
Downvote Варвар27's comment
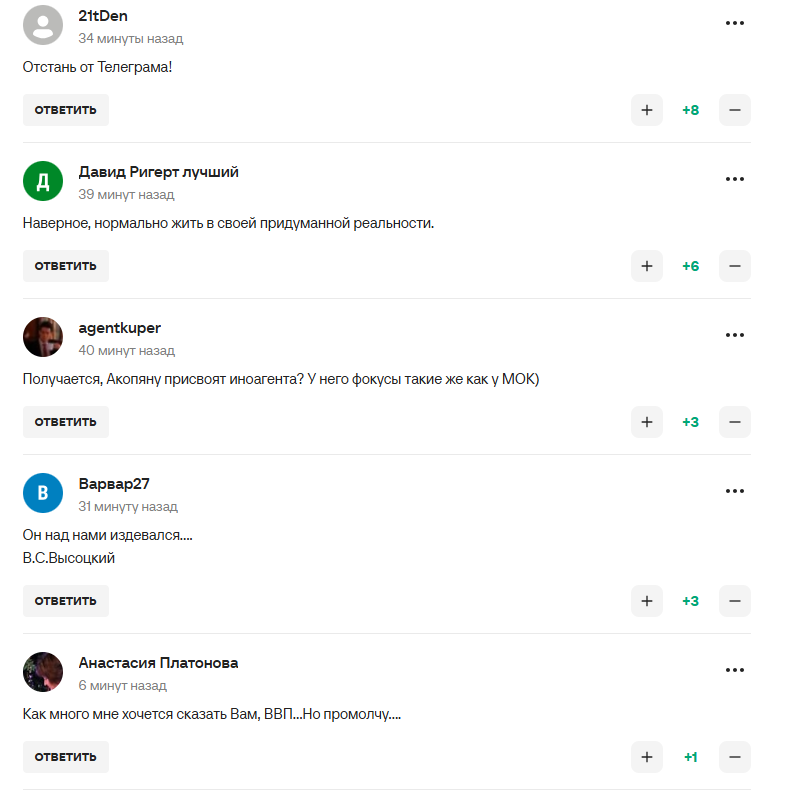734,601
